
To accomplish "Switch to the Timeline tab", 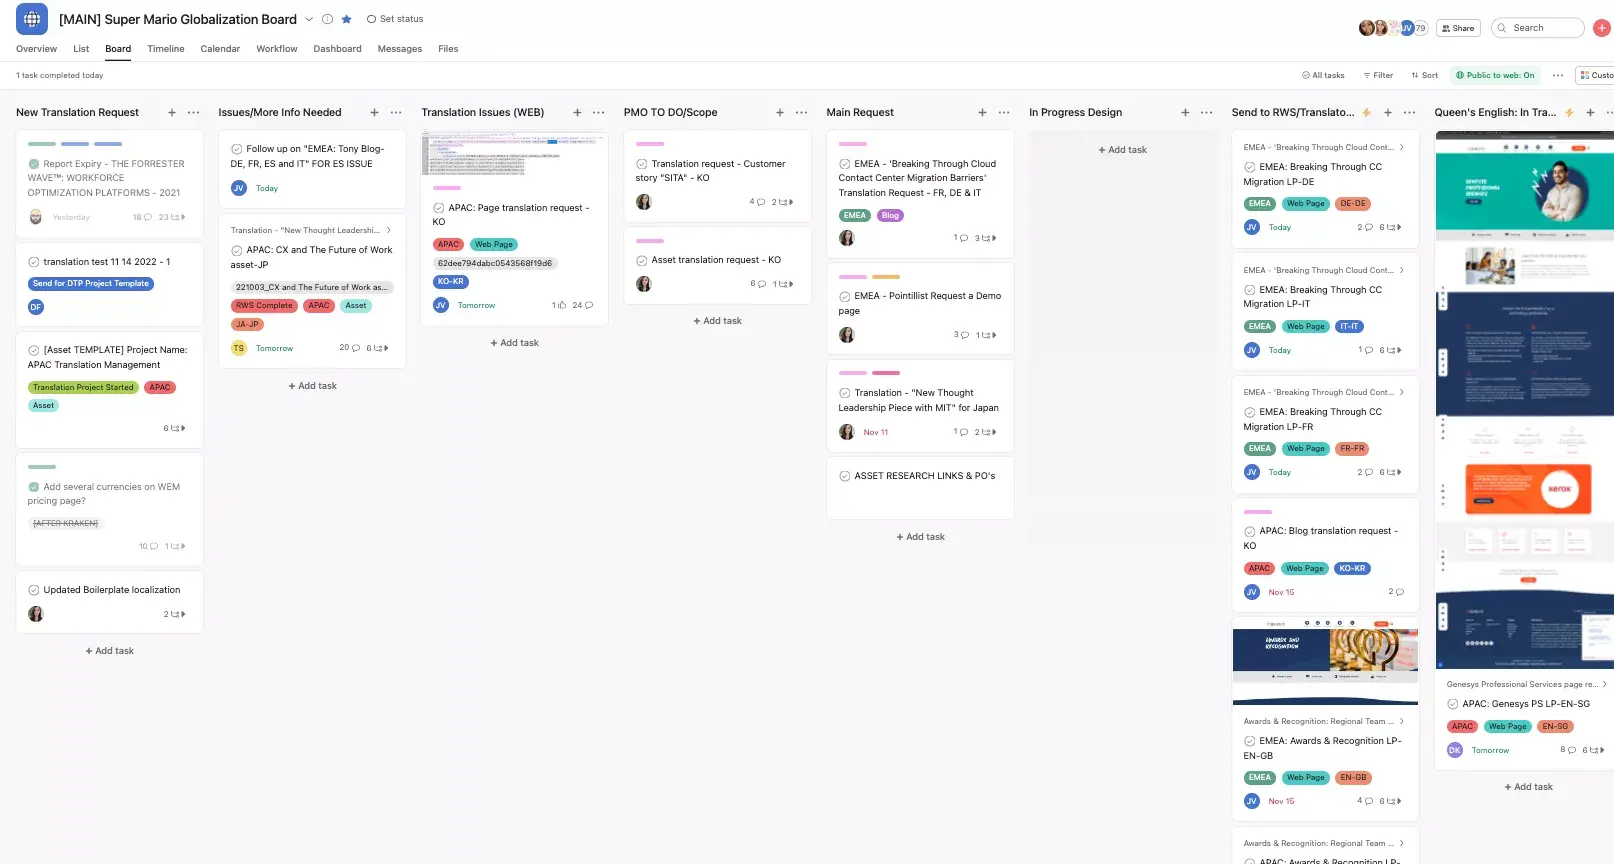I will tap(166, 49).
